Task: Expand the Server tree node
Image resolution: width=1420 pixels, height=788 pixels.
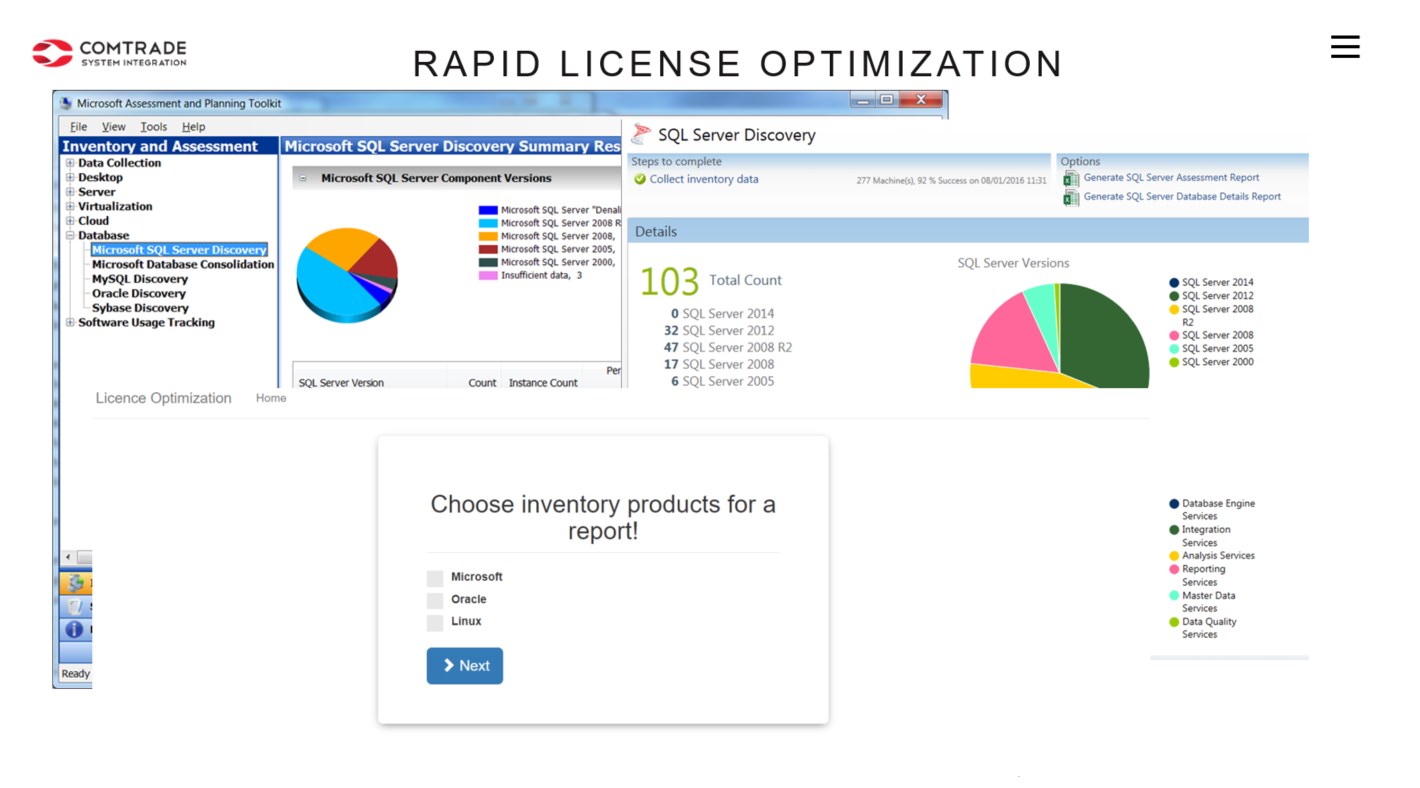Action: tap(70, 192)
